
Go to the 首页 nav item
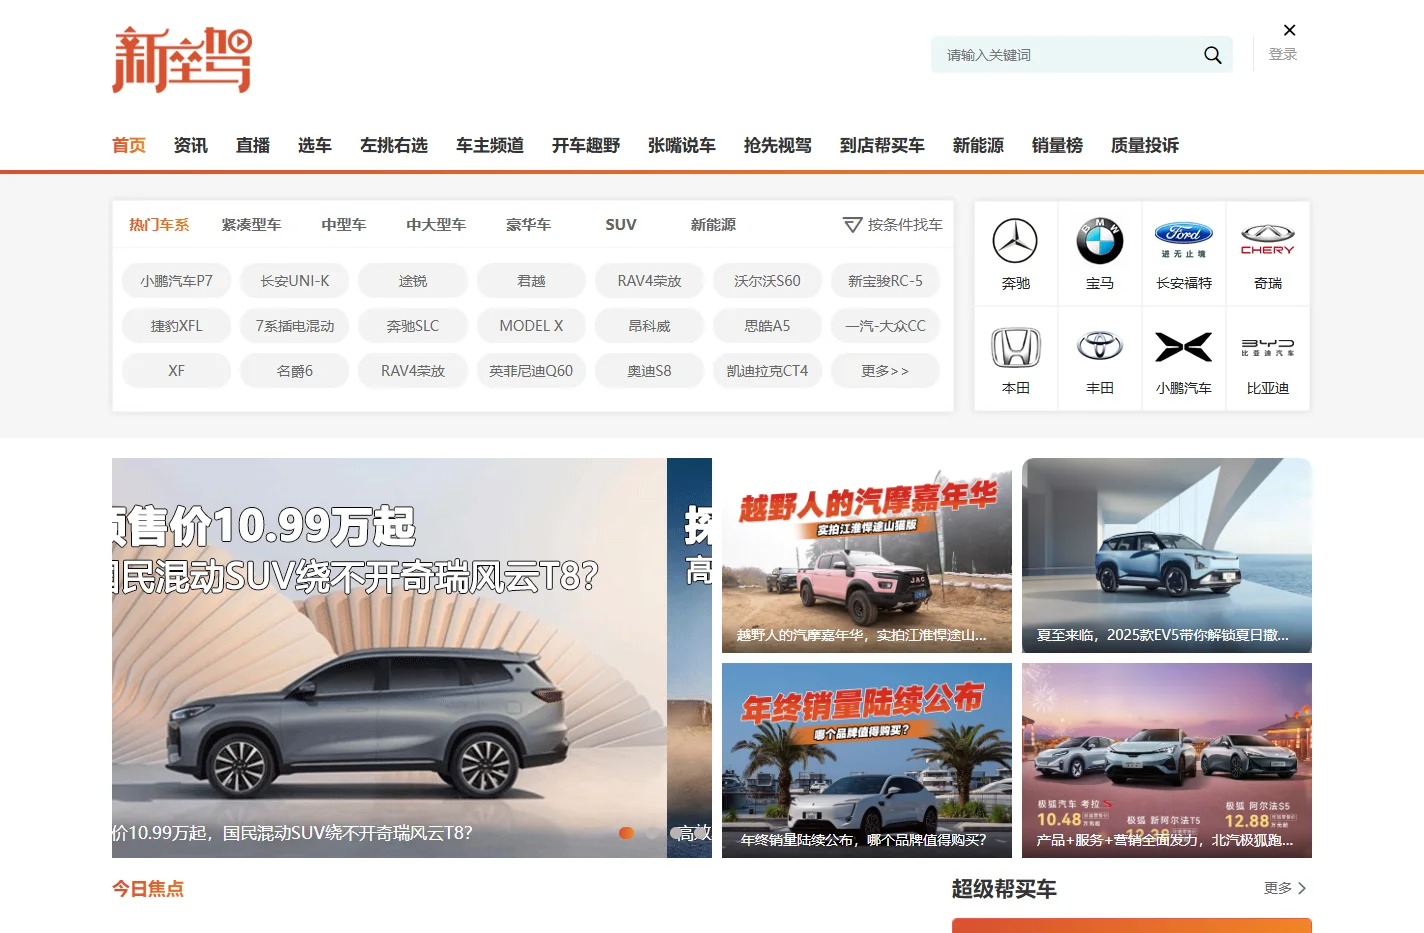129,145
